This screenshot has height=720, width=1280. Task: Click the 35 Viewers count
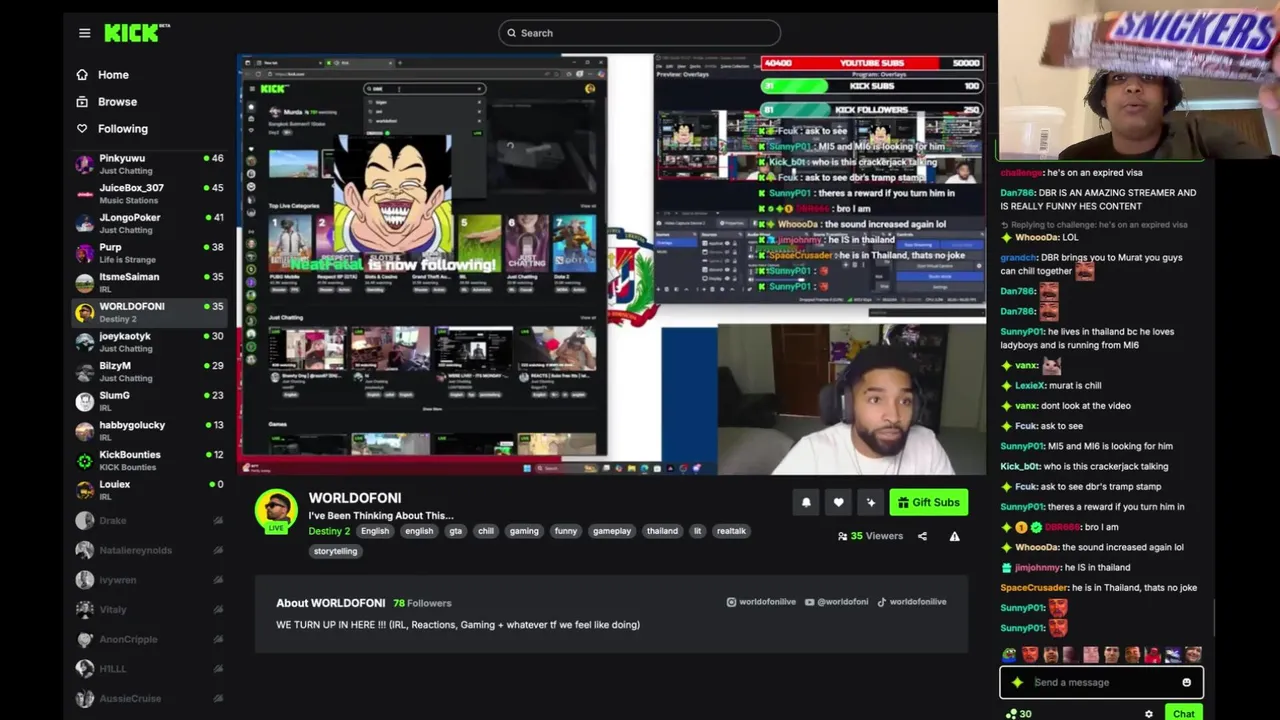870,536
